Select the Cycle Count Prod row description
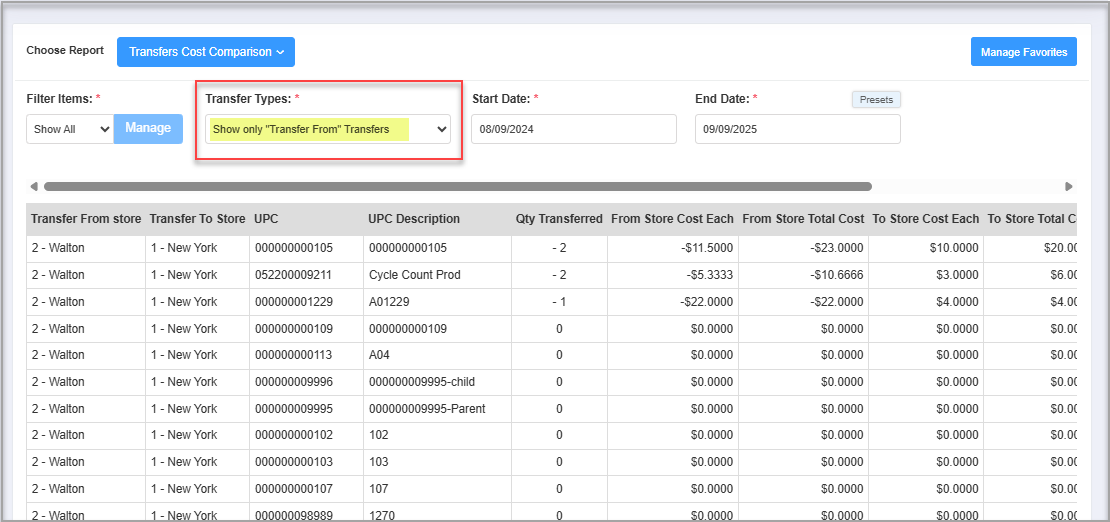Screen dimensions: 1110x522 tap(414, 275)
